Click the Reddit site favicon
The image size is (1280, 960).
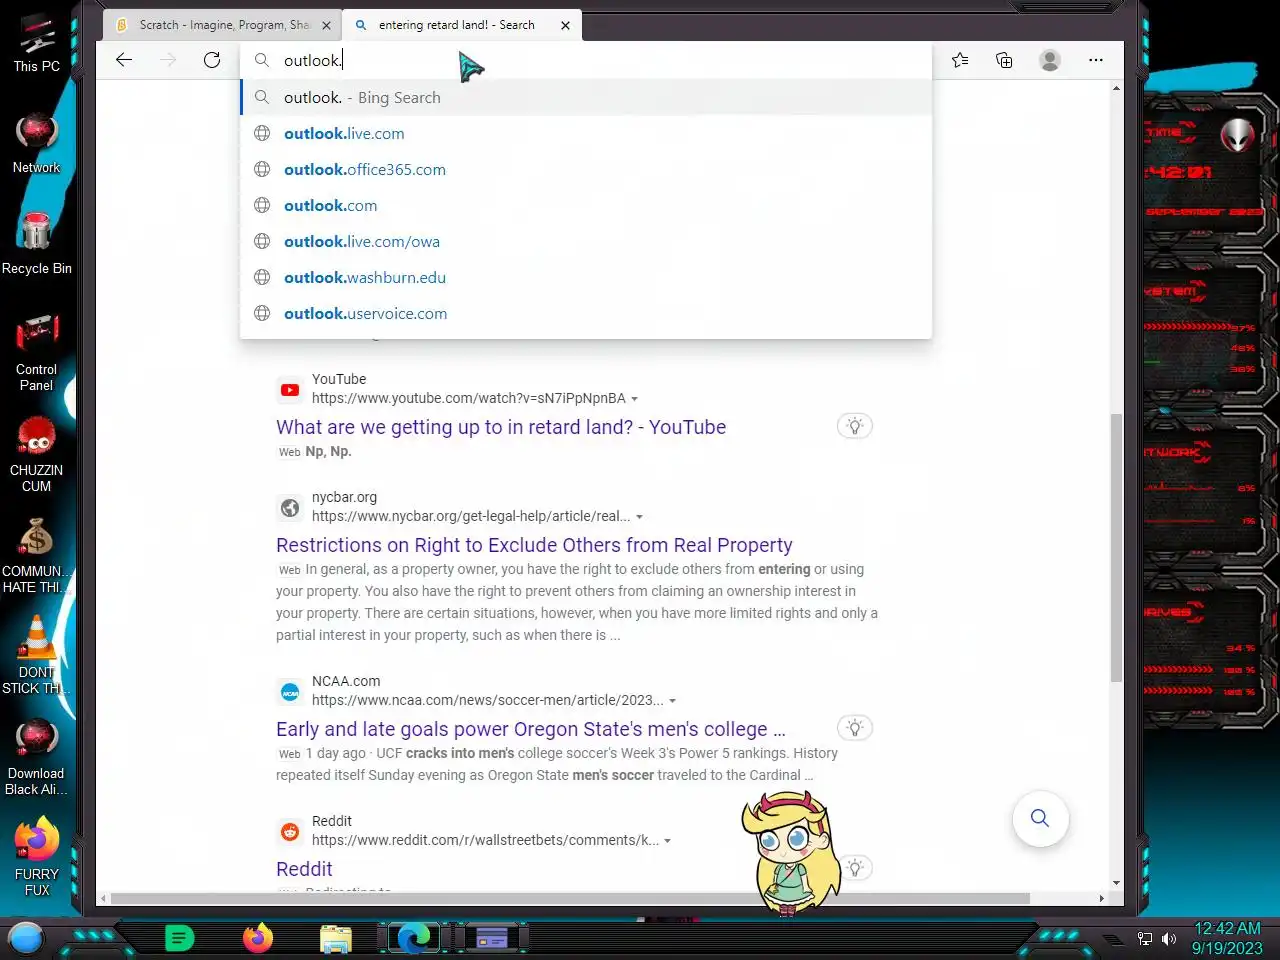[x=290, y=832]
